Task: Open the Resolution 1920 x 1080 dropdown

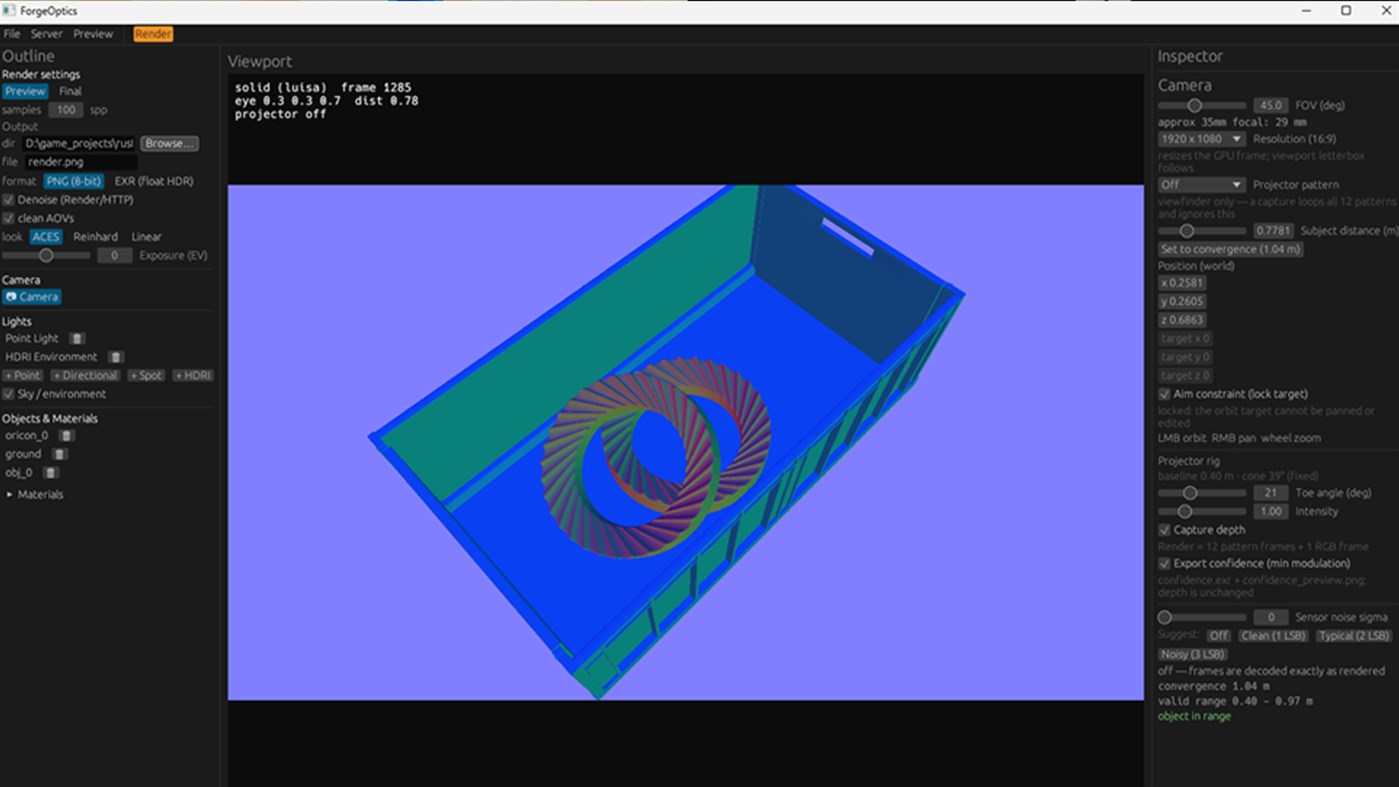Action: point(1202,139)
